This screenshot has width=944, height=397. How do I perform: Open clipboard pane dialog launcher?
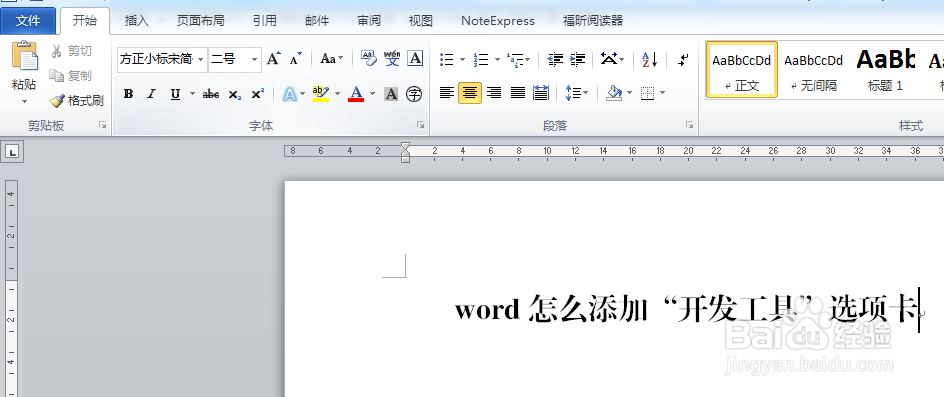(102, 125)
